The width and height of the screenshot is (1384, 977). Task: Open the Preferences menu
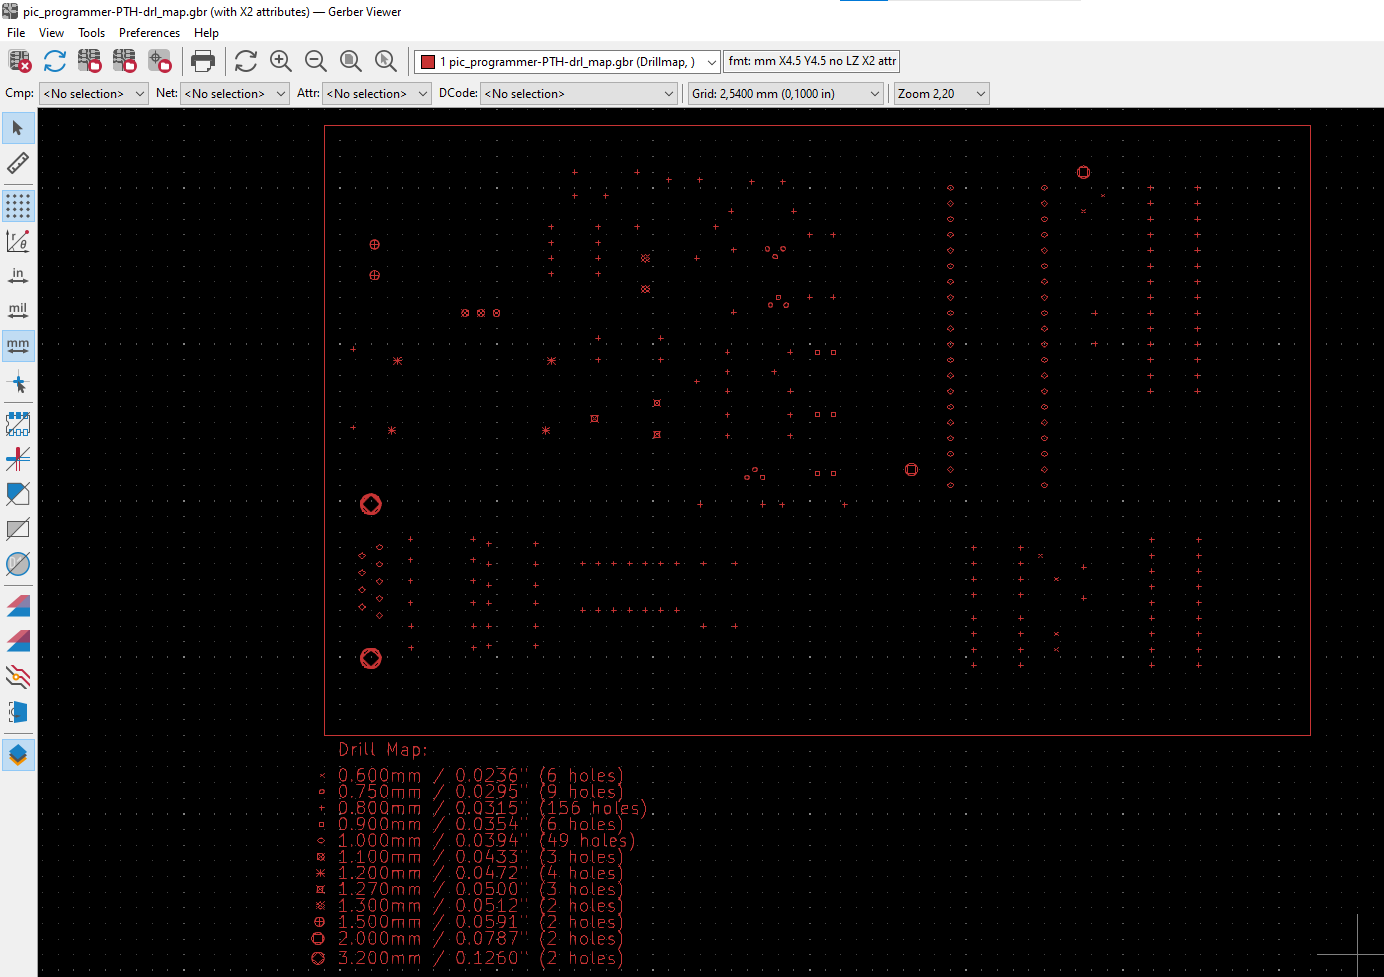pos(149,33)
